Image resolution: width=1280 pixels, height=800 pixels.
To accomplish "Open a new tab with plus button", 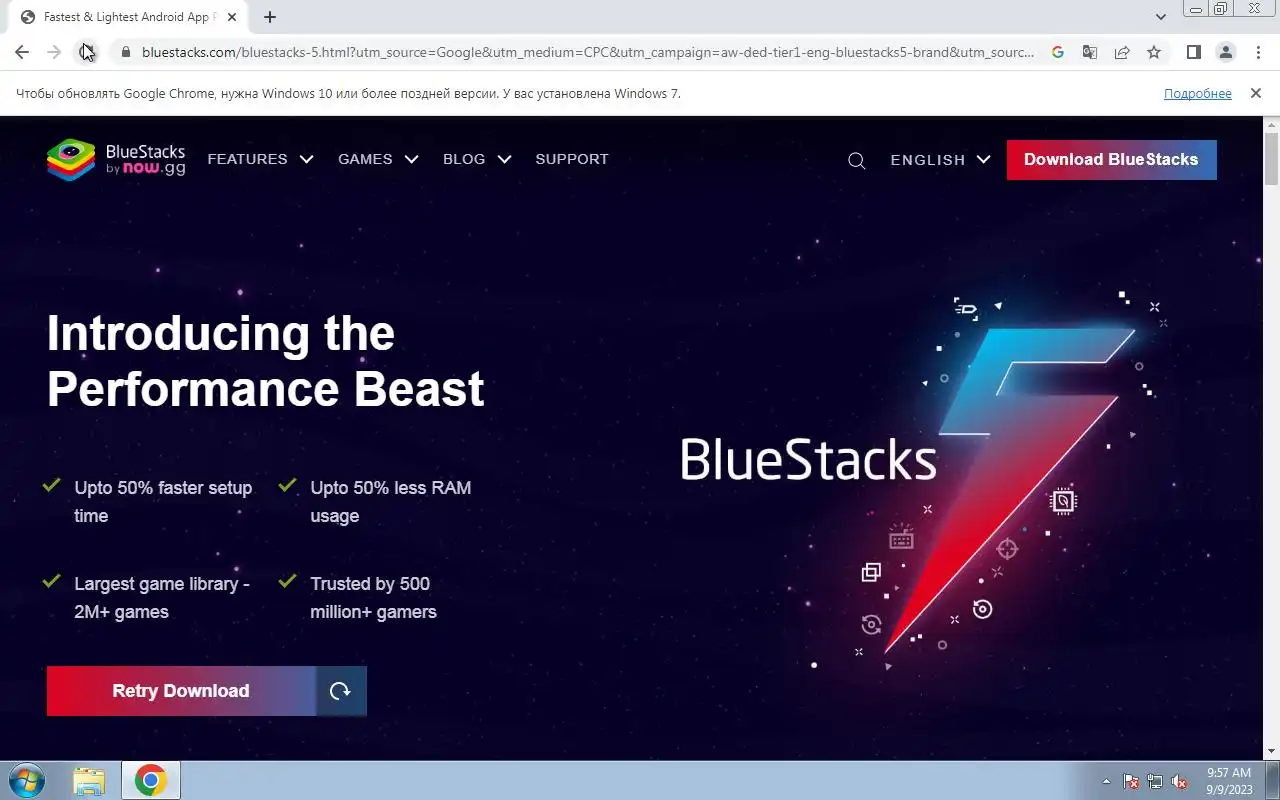I will coord(269,17).
